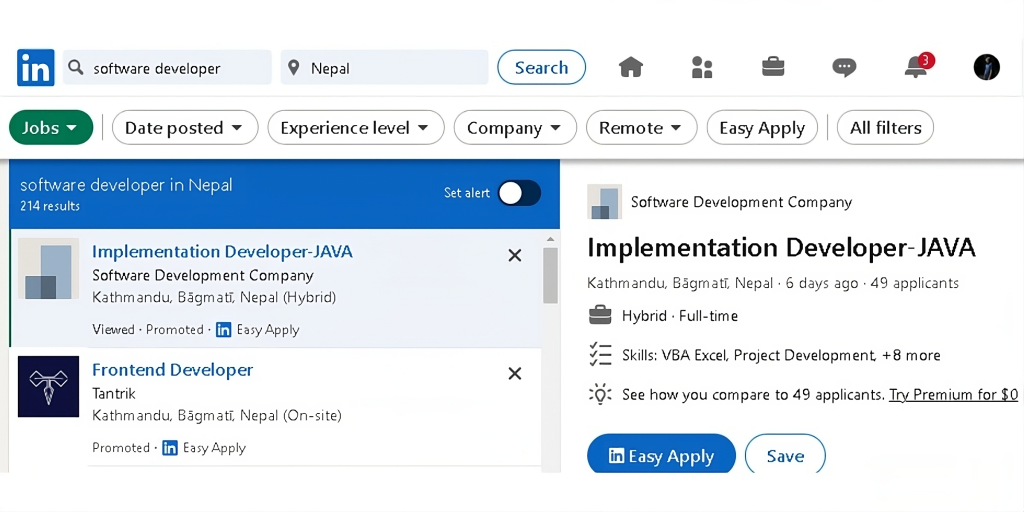Expand the Company filter
Screen dimensions: 1024x512
[x=515, y=127]
